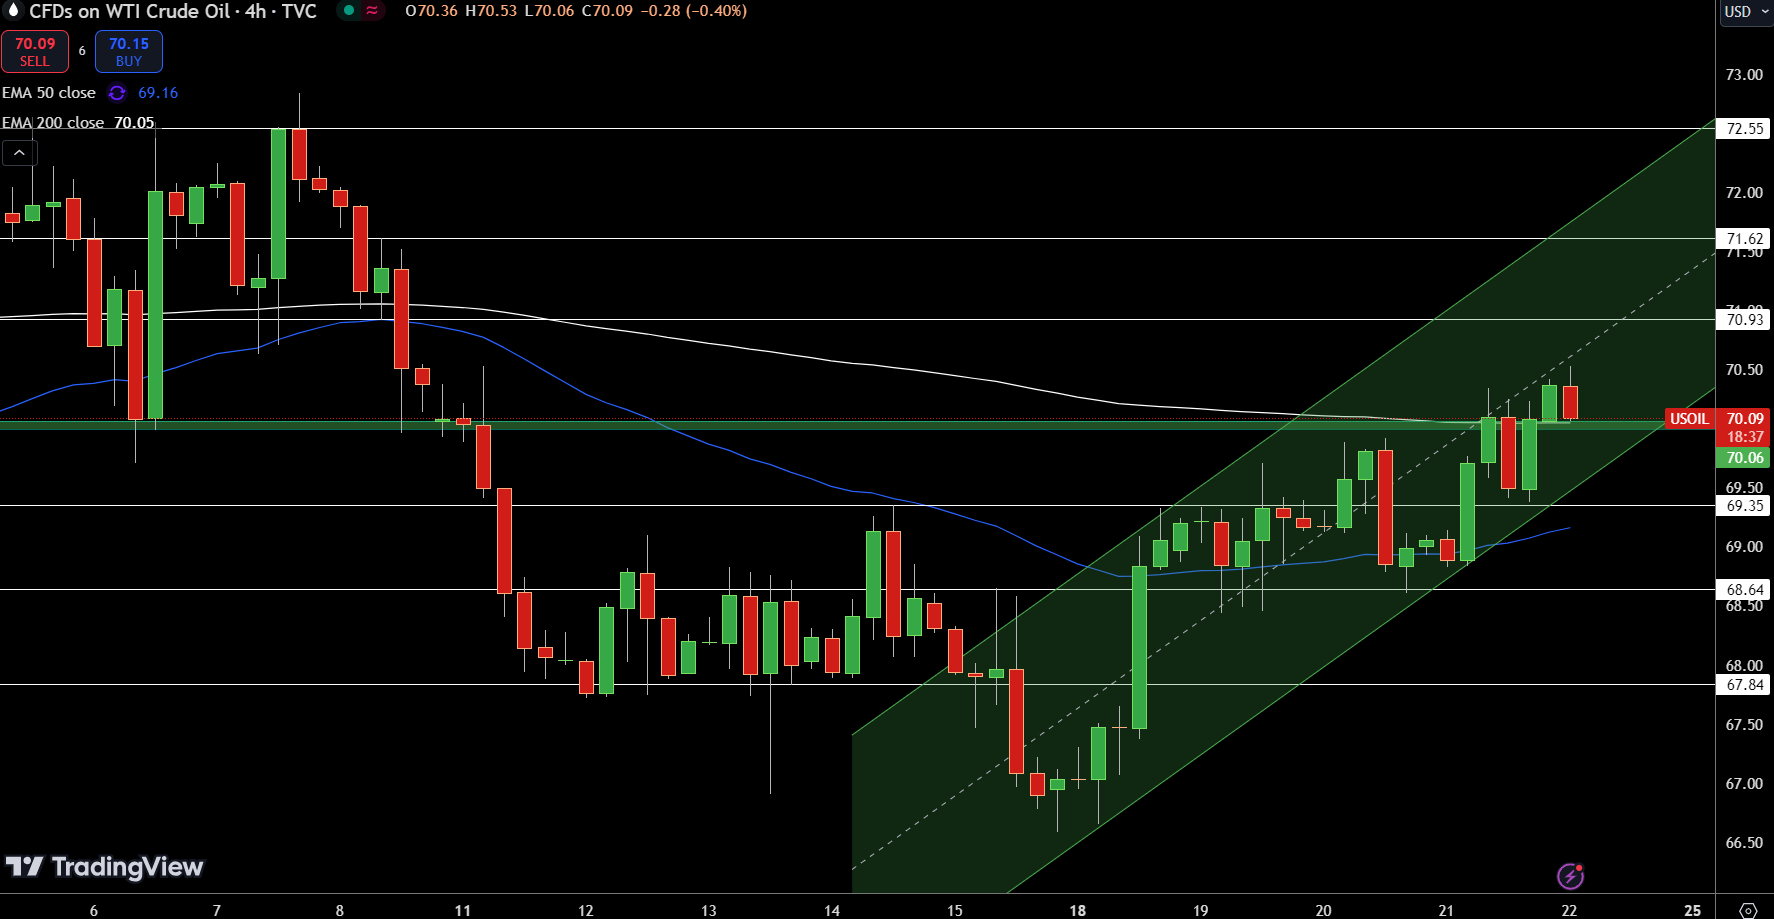Click the 11 date on the time axis
This screenshot has height=919, width=1774.
click(x=462, y=910)
